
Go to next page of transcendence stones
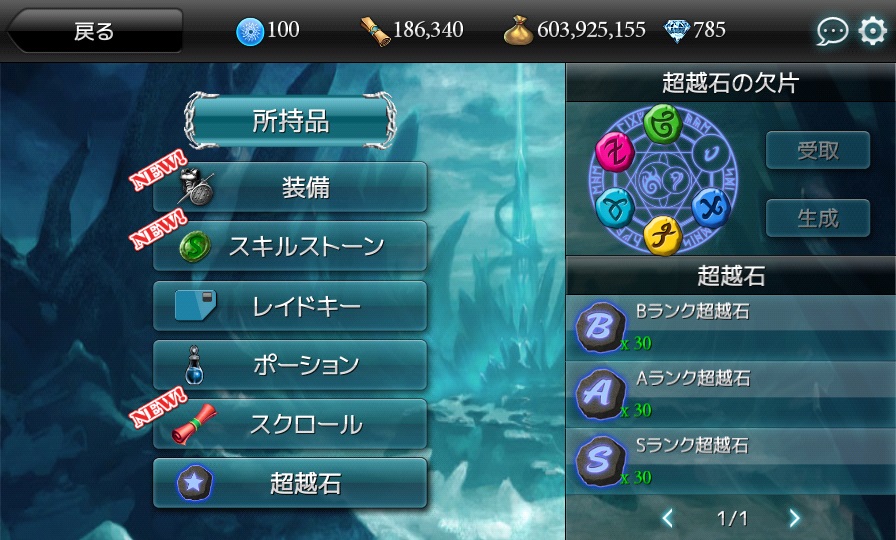coord(794,518)
